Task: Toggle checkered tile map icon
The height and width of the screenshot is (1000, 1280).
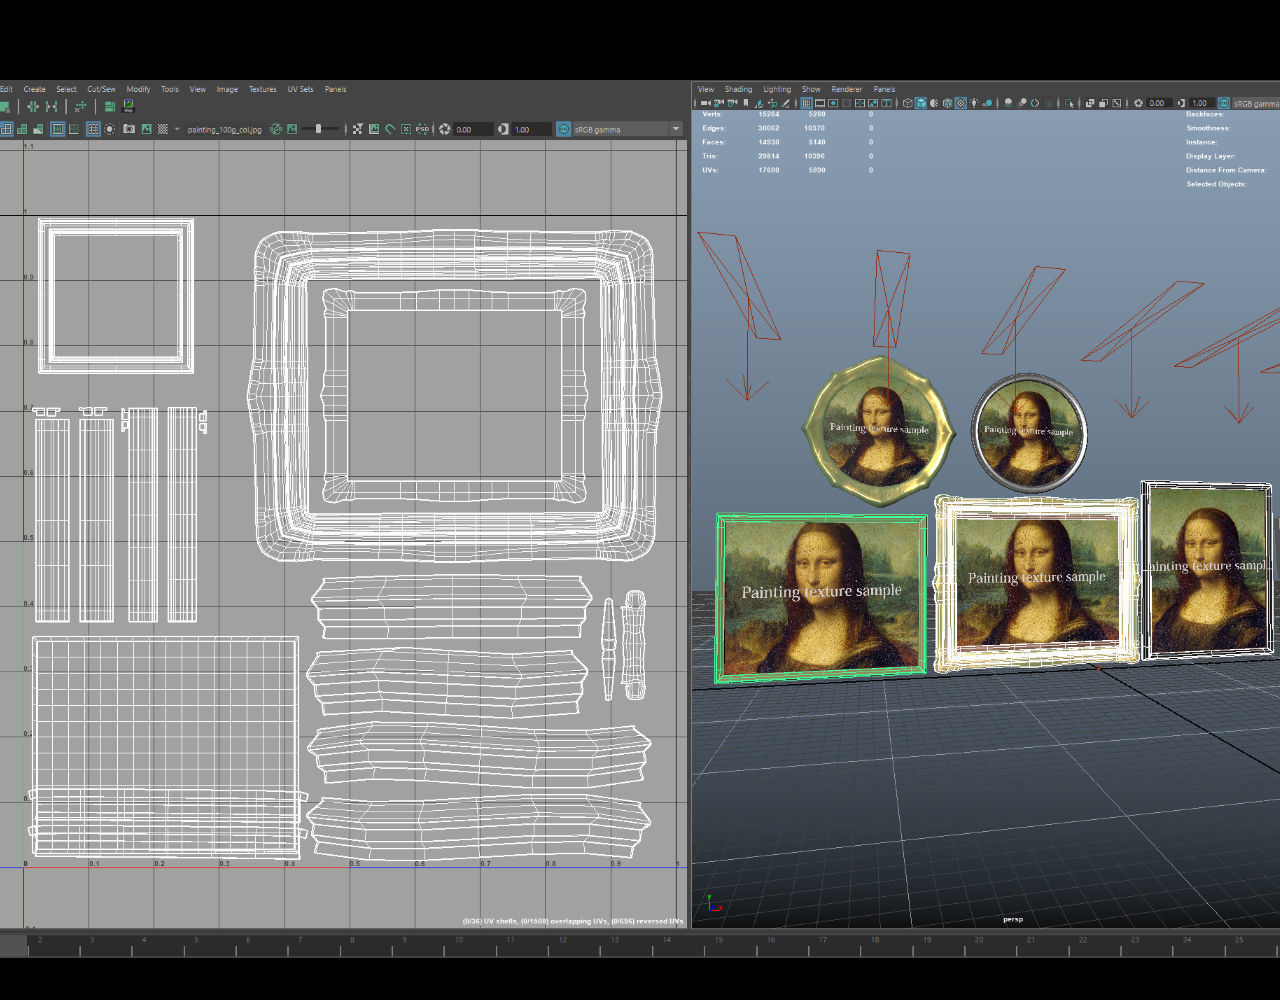Action: pos(162,129)
